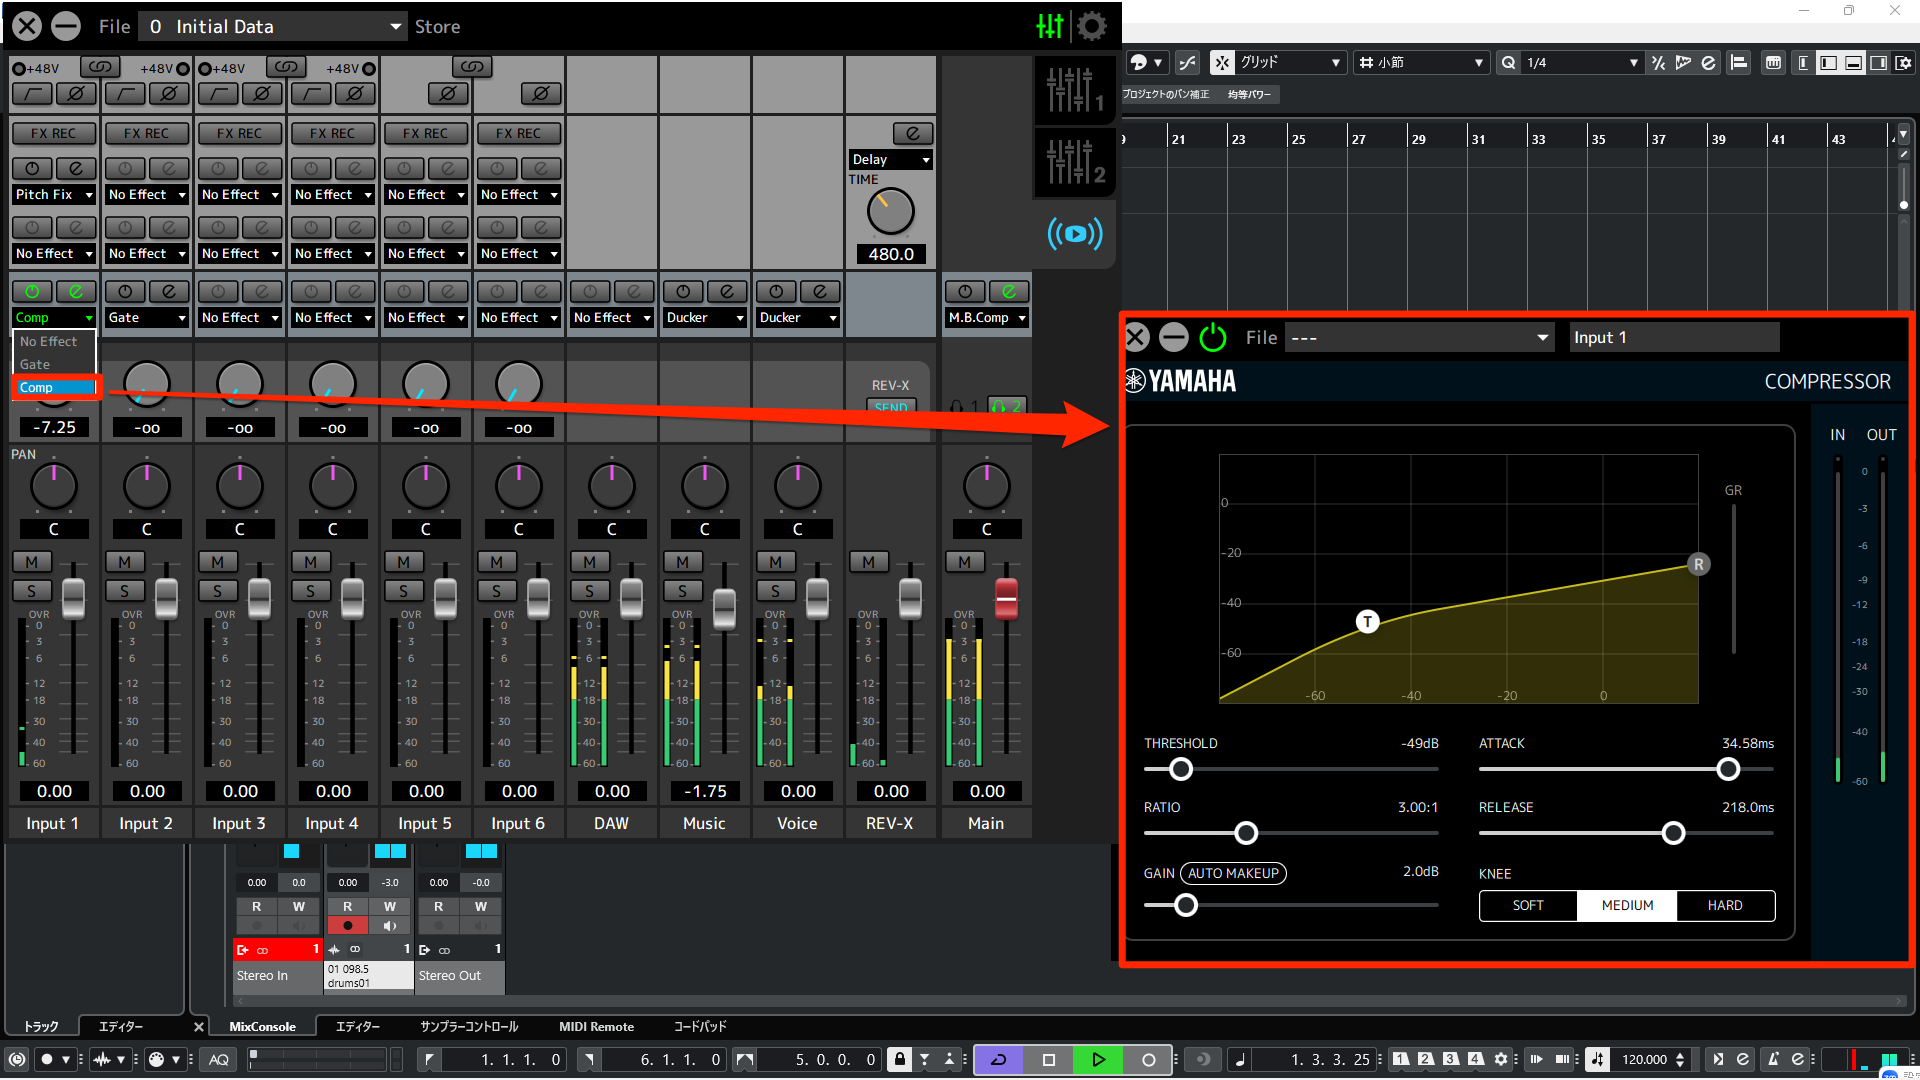
Task: Select SOFT knee setting
Action: point(1528,905)
